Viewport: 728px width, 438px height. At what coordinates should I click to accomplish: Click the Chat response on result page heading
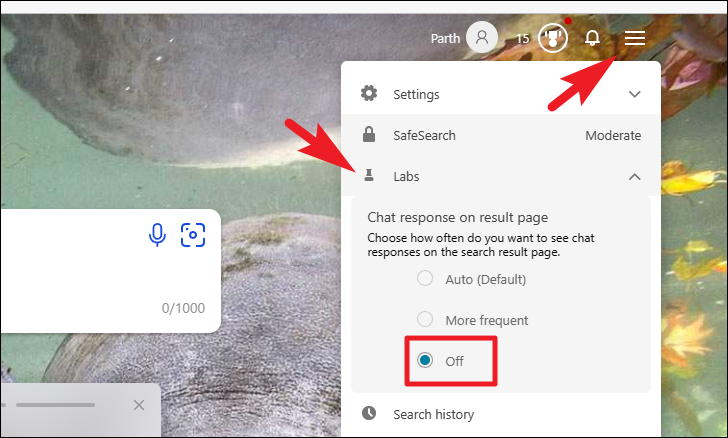pos(458,217)
